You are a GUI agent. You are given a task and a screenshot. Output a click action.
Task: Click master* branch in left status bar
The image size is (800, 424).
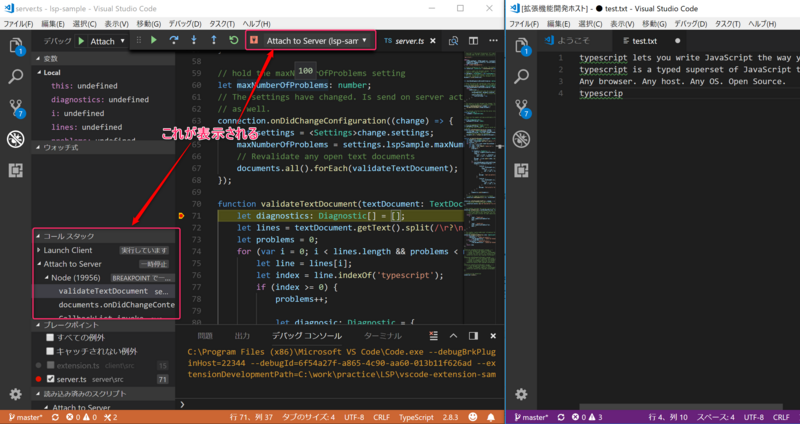[x=26, y=417]
